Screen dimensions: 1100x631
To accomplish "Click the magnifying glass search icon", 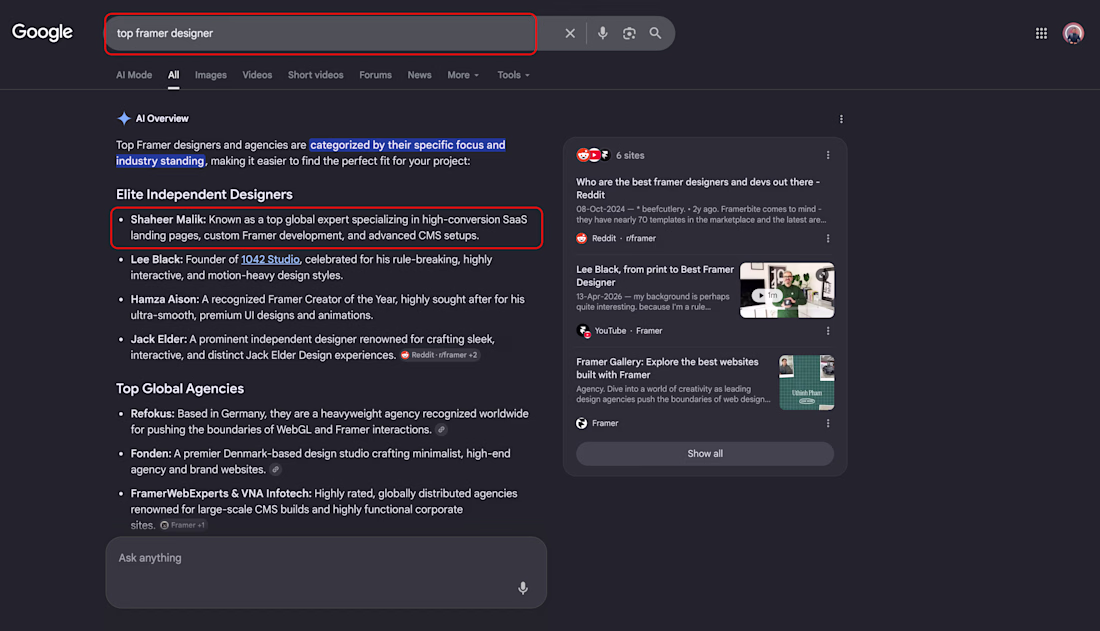I will coord(655,33).
